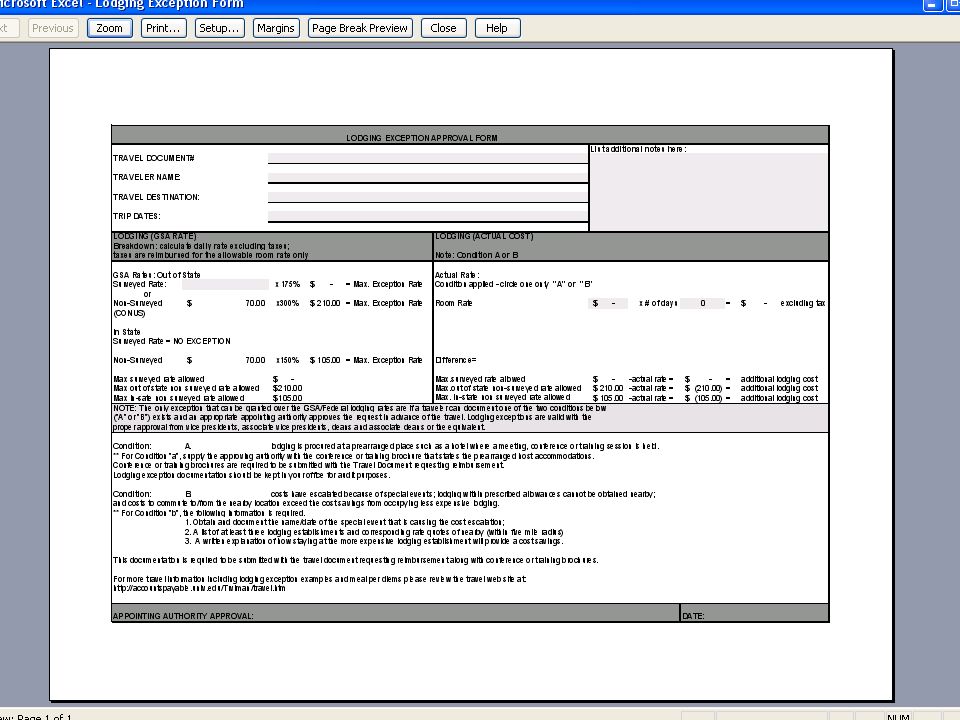Select the shaded field beside TRAVELER NAME

click(x=428, y=177)
